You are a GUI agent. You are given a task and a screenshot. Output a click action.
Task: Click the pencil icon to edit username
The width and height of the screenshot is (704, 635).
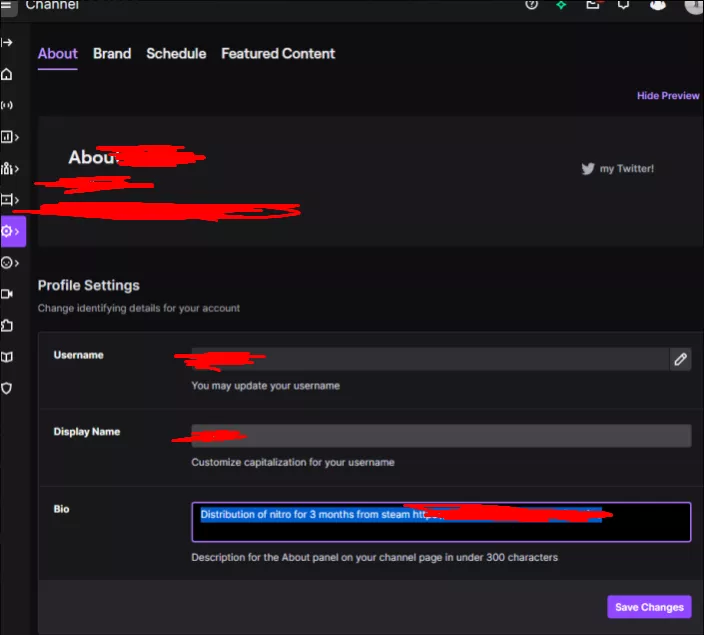click(x=680, y=359)
